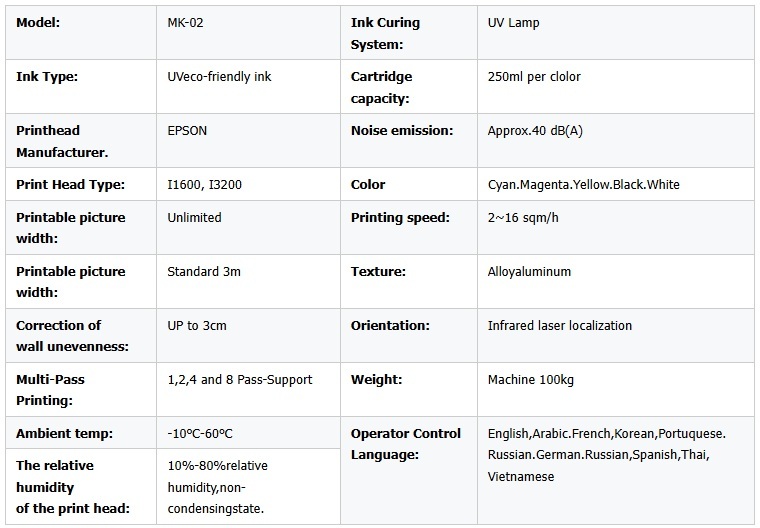Image resolution: width=760 pixels, height=528 pixels.
Task: Click the 'Standard 3m' value cell
Action: pyautogui.click(x=204, y=271)
